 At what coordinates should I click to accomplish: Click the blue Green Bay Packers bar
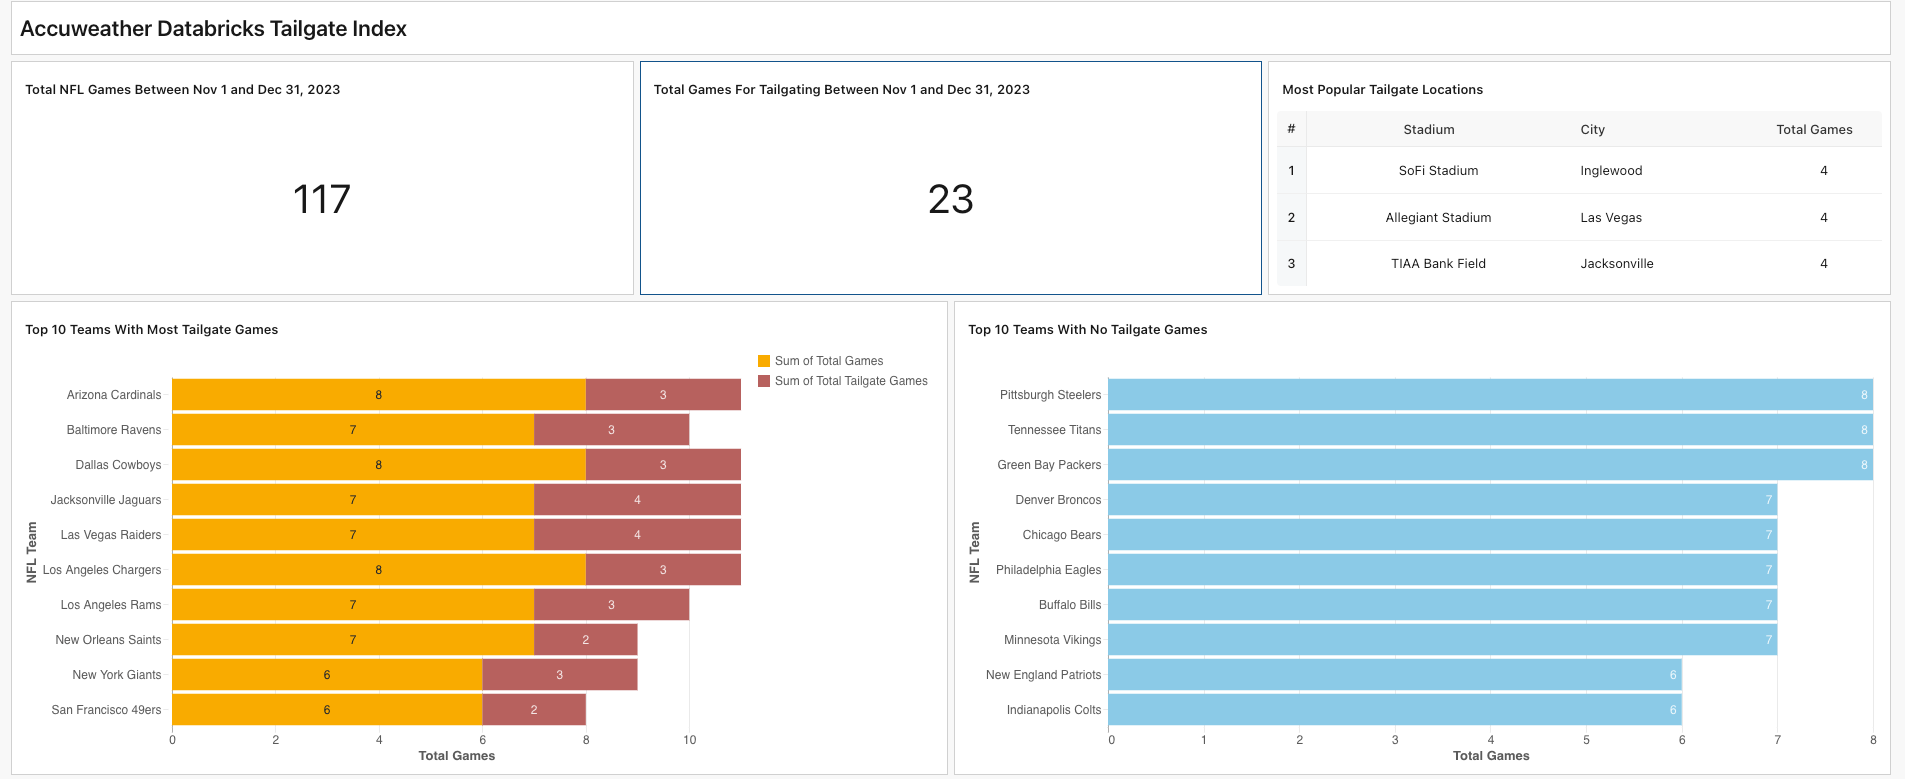[1491, 465]
